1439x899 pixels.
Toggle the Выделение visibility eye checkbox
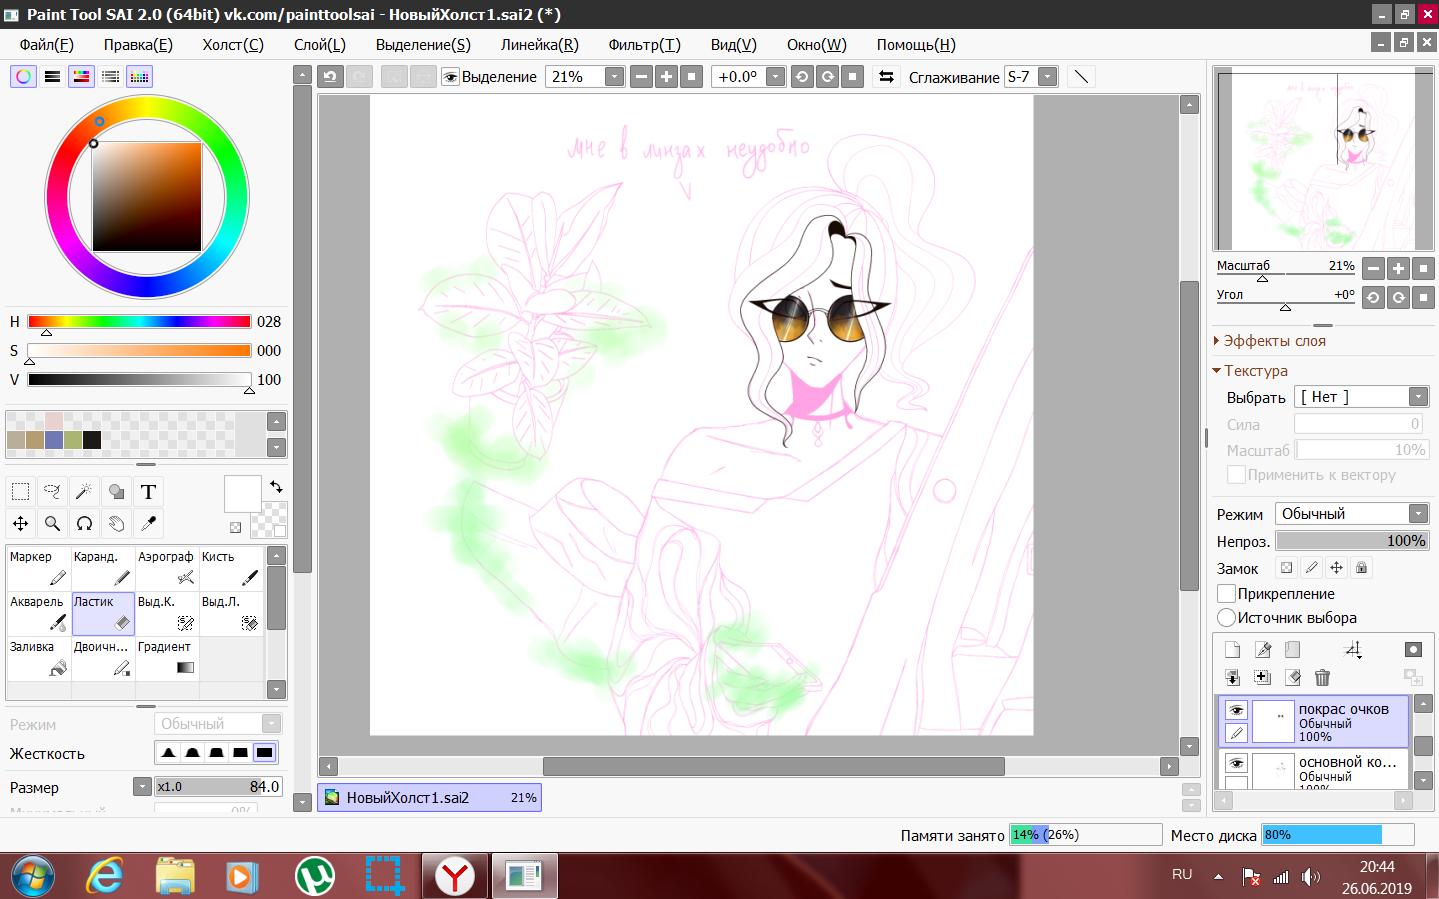click(449, 77)
